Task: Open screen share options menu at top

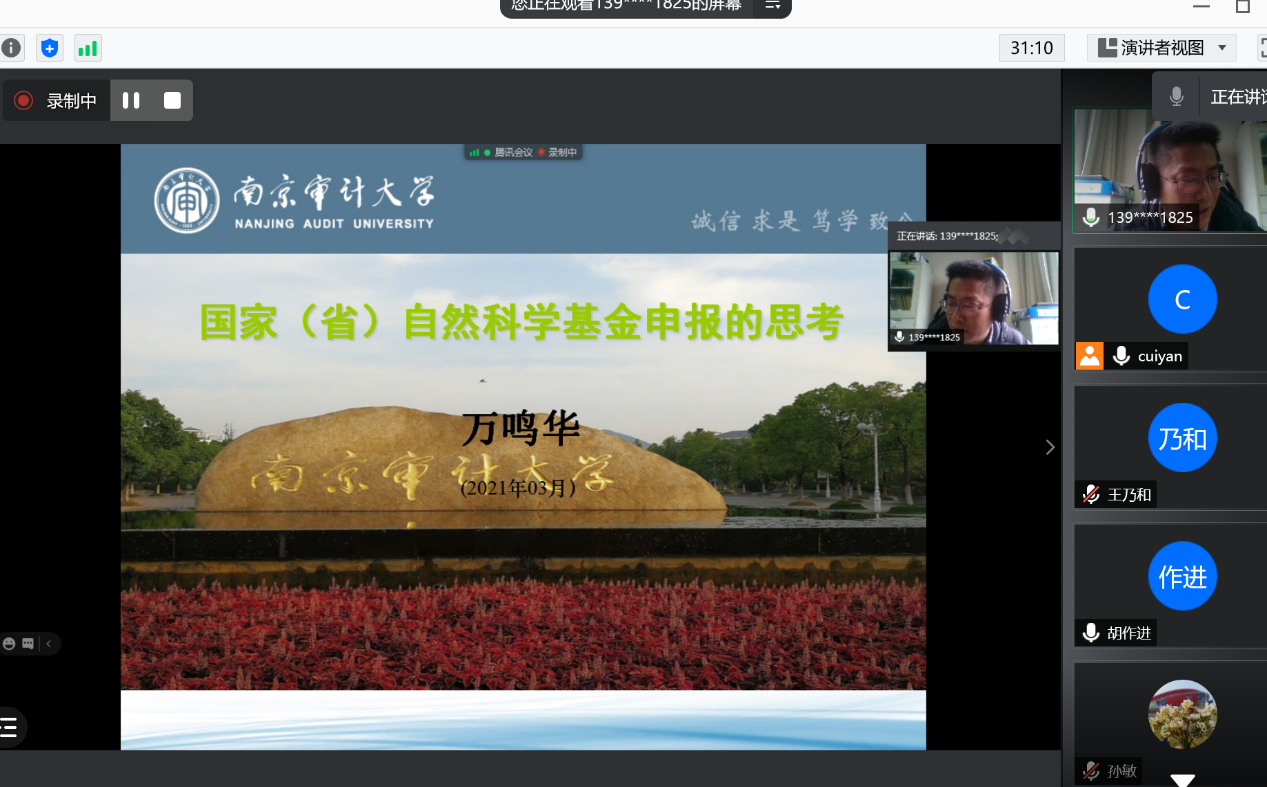Action: 772,6
